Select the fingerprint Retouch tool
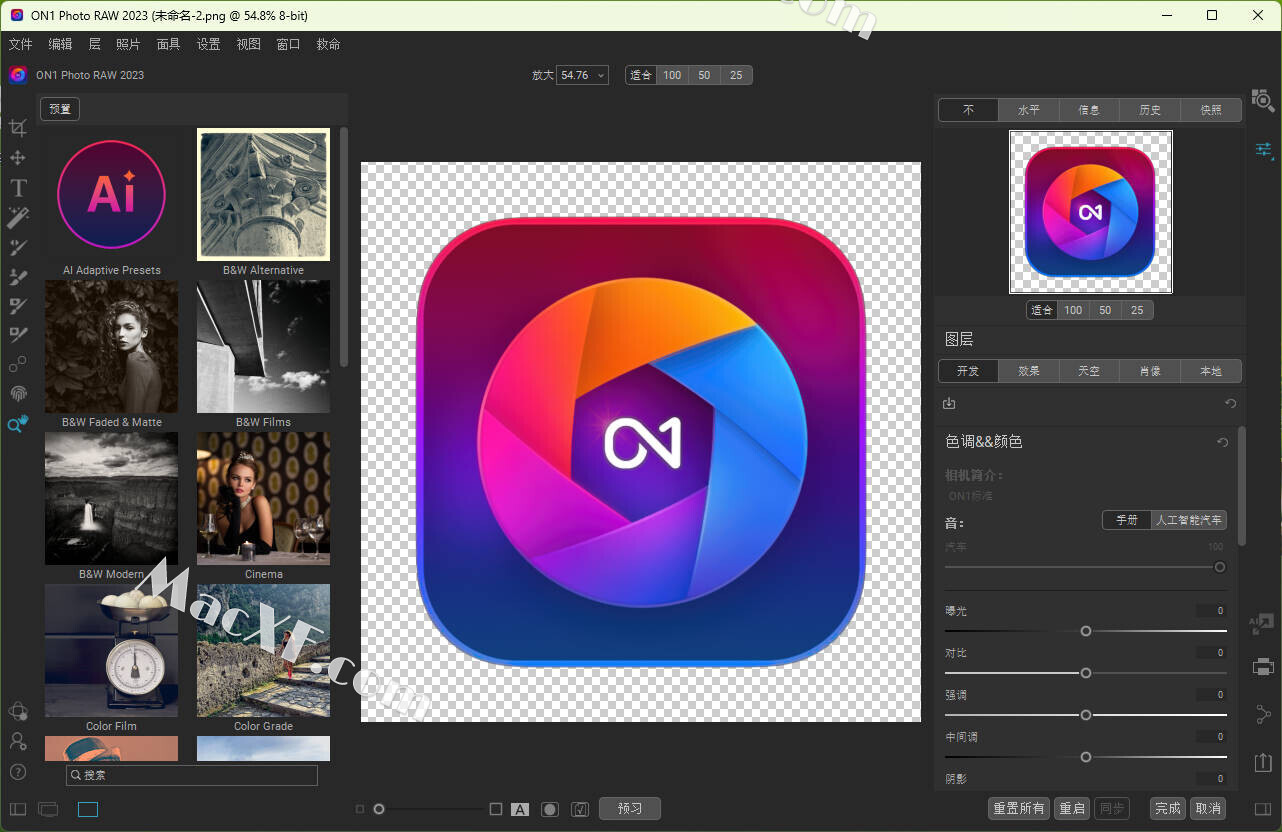Screen dimensions: 1282x832 pyautogui.click(x=18, y=394)
